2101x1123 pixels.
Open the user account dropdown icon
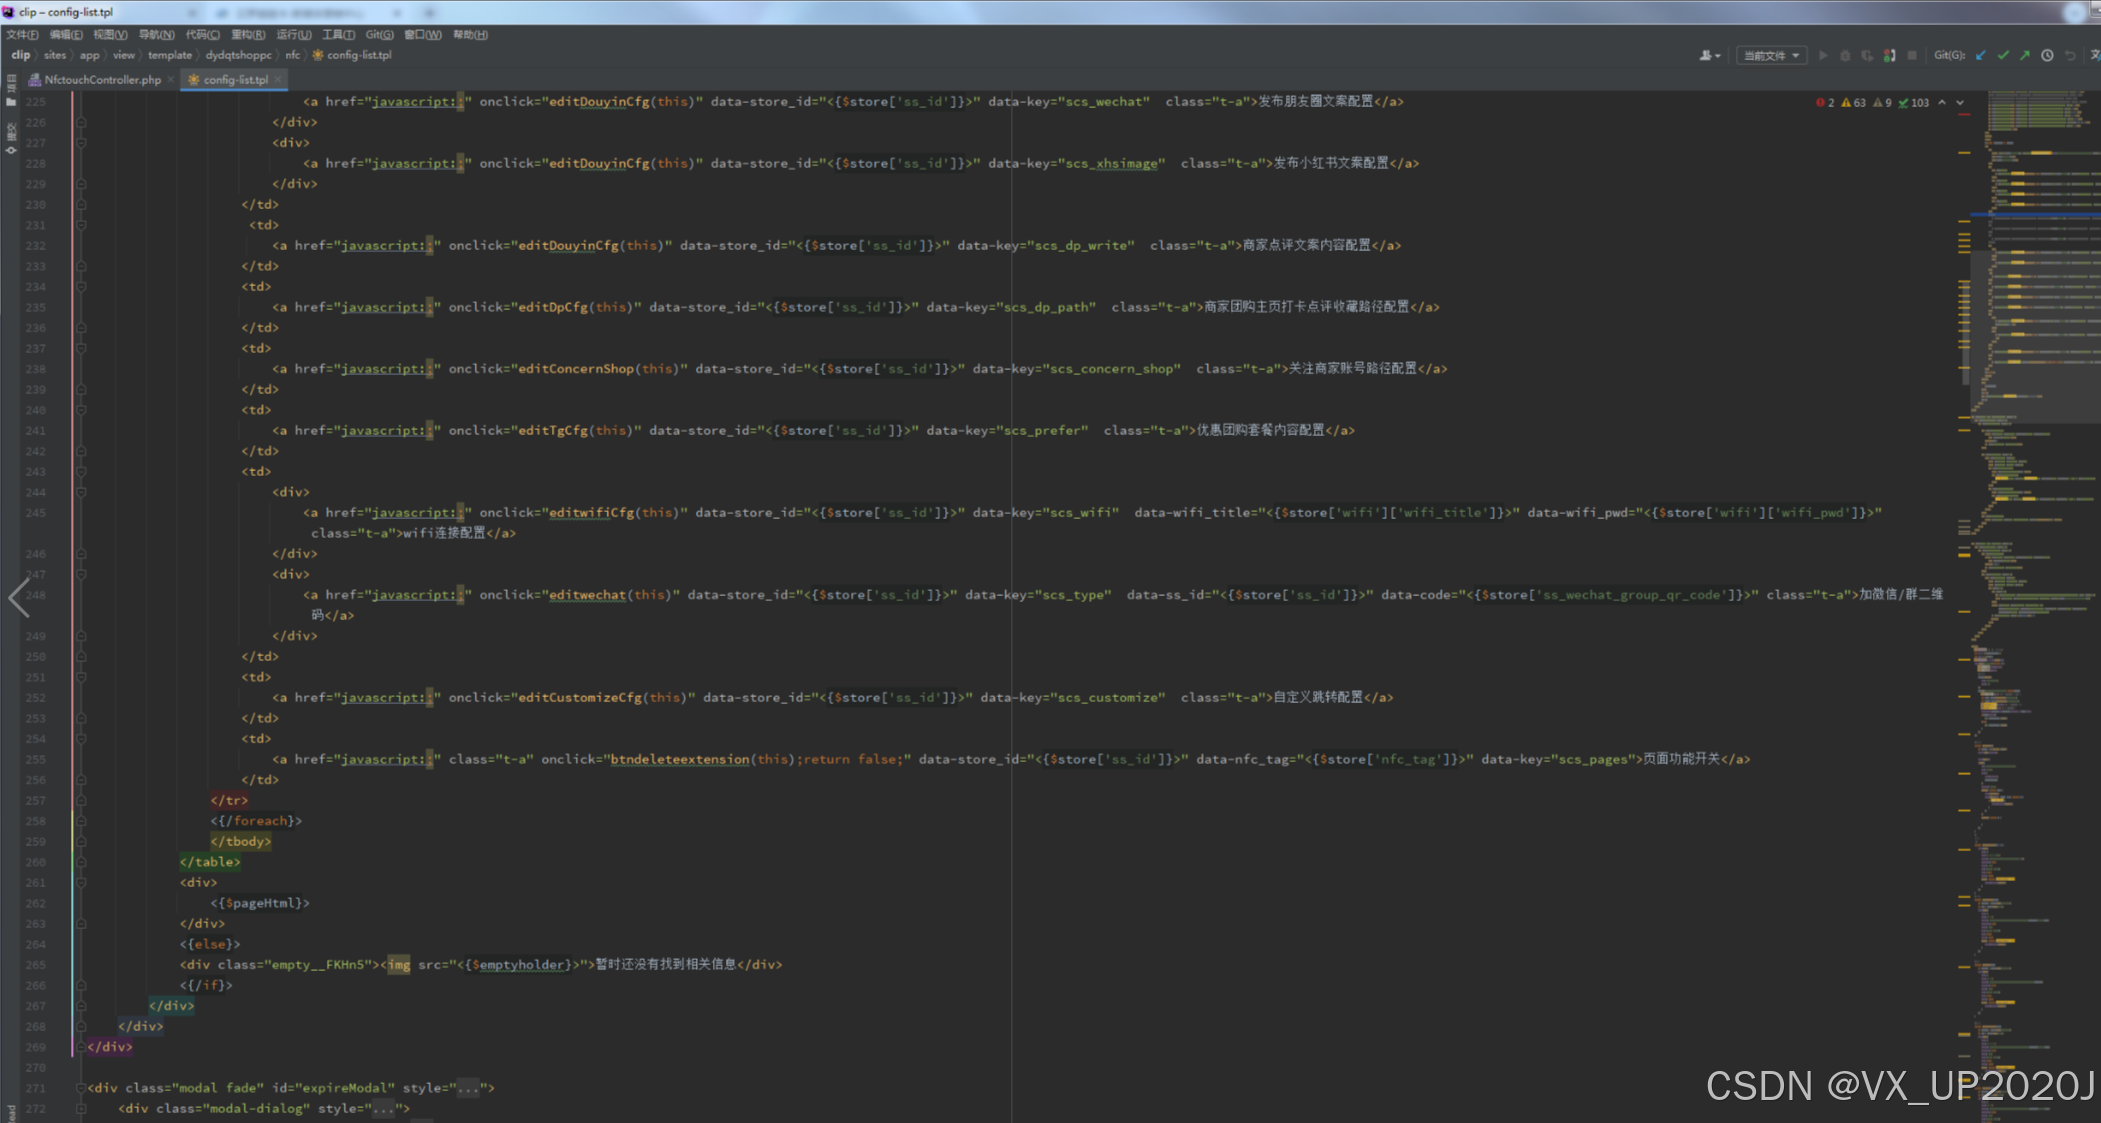click(x=1710, y=56)
